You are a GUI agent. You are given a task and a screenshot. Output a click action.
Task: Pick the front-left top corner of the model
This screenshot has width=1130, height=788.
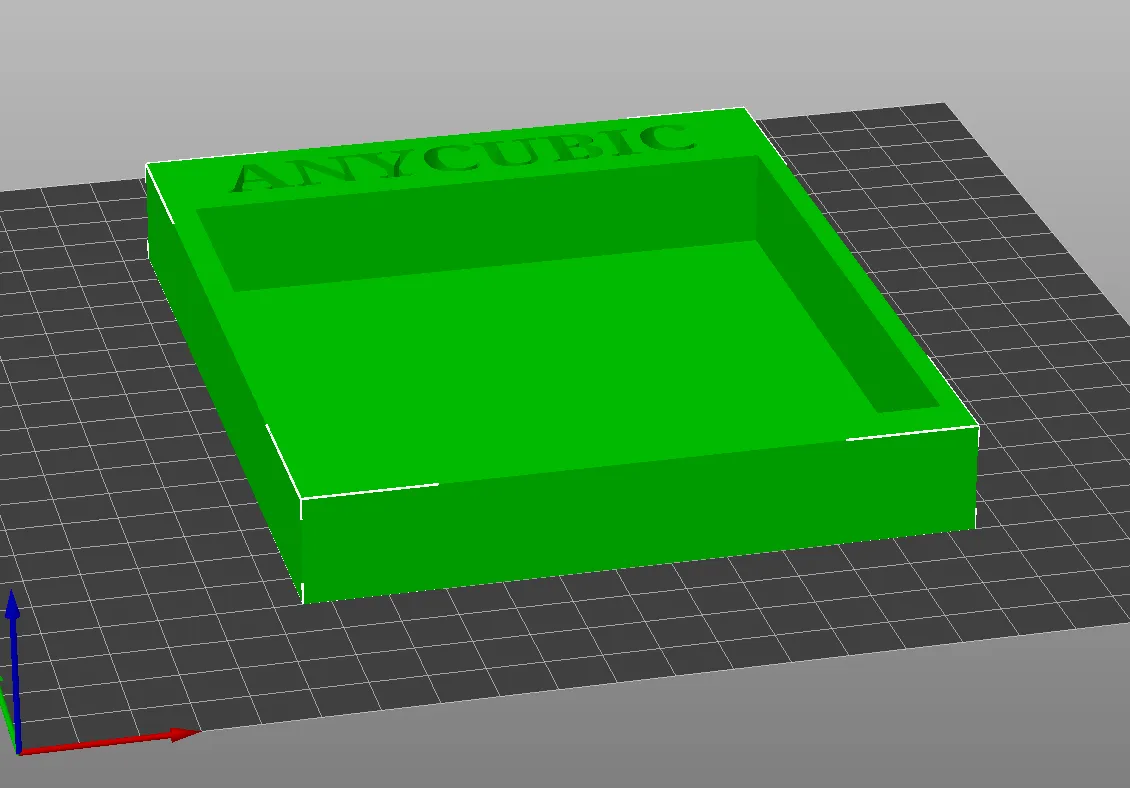tap(301, 498)
